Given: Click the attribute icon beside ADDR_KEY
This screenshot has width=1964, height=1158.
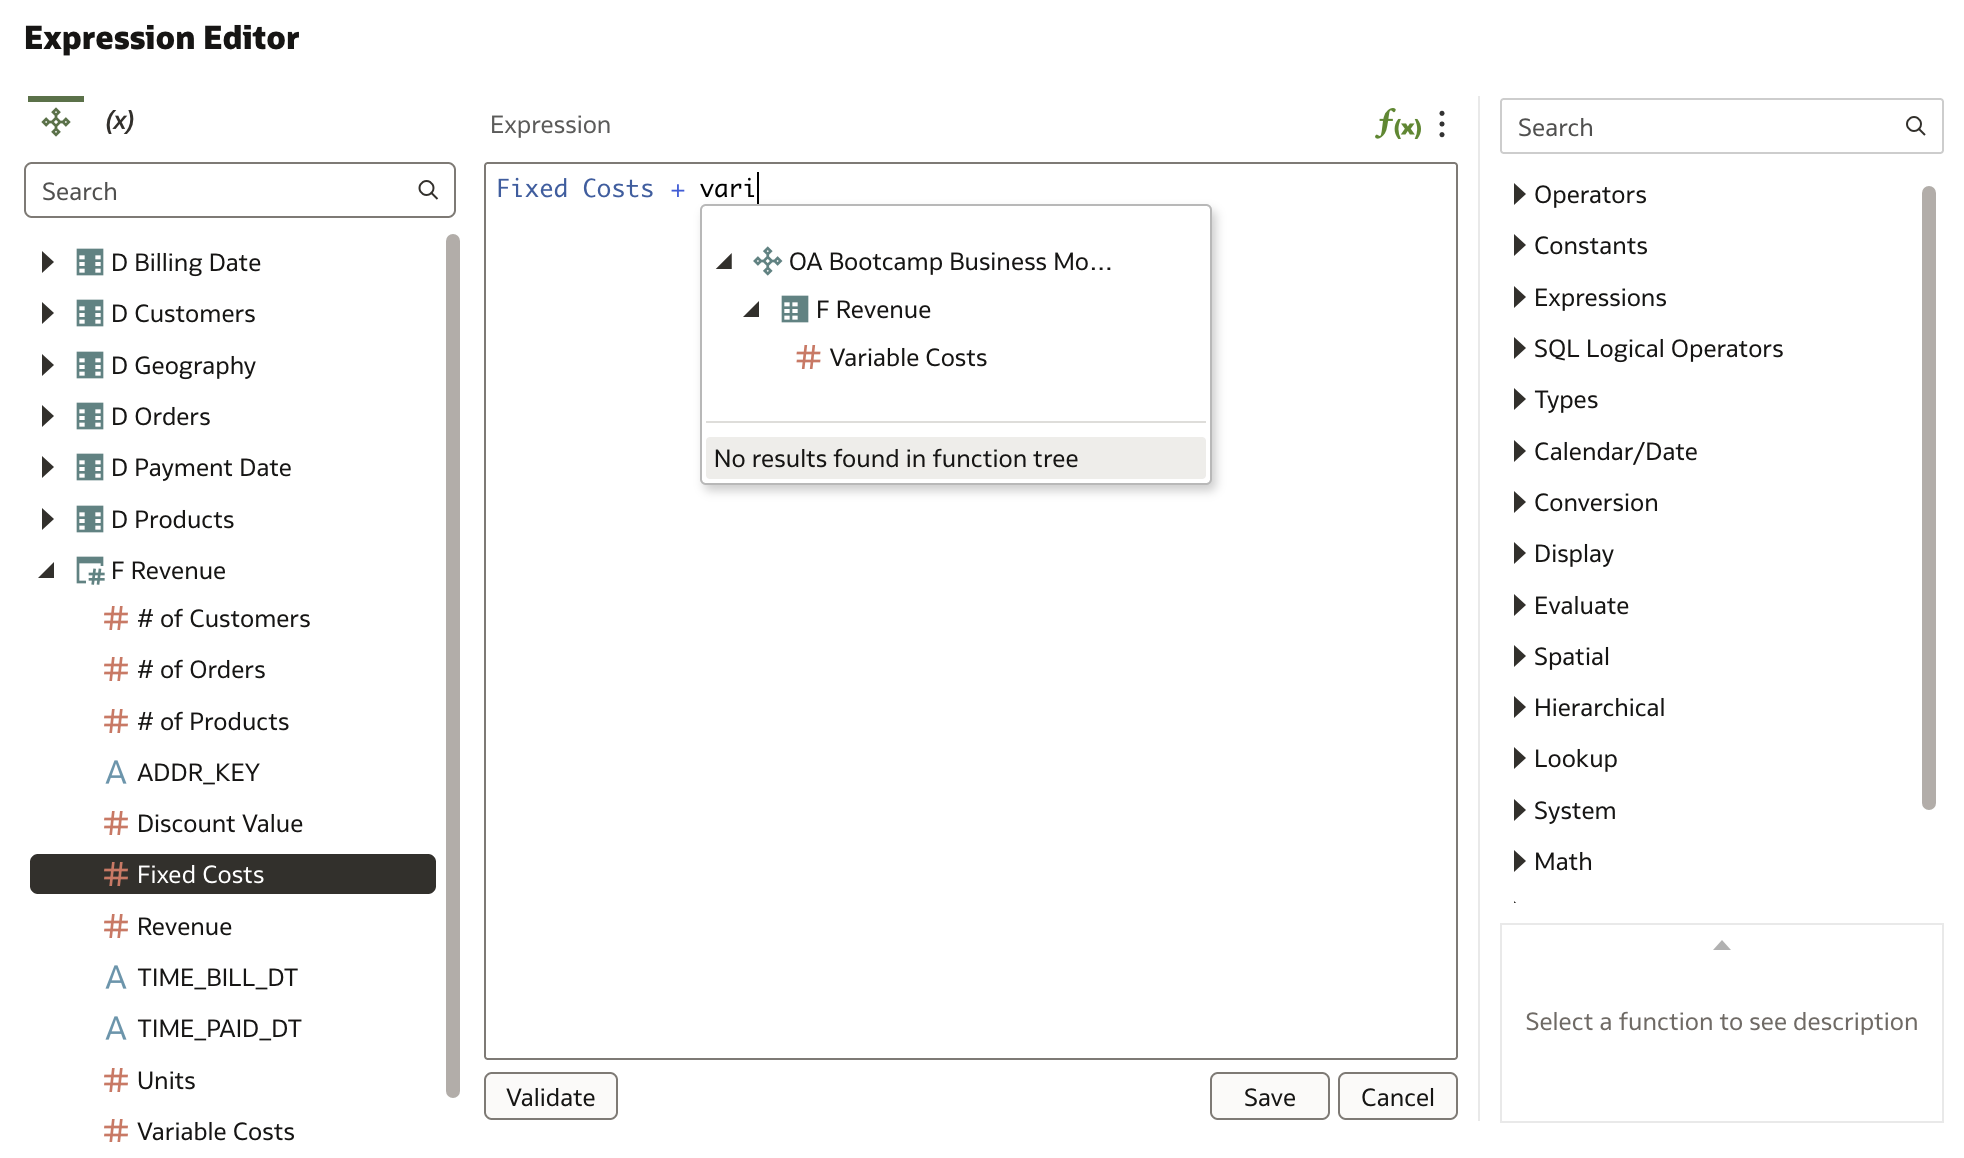Looking at the screenshot, I should click(x=116, y=772).
